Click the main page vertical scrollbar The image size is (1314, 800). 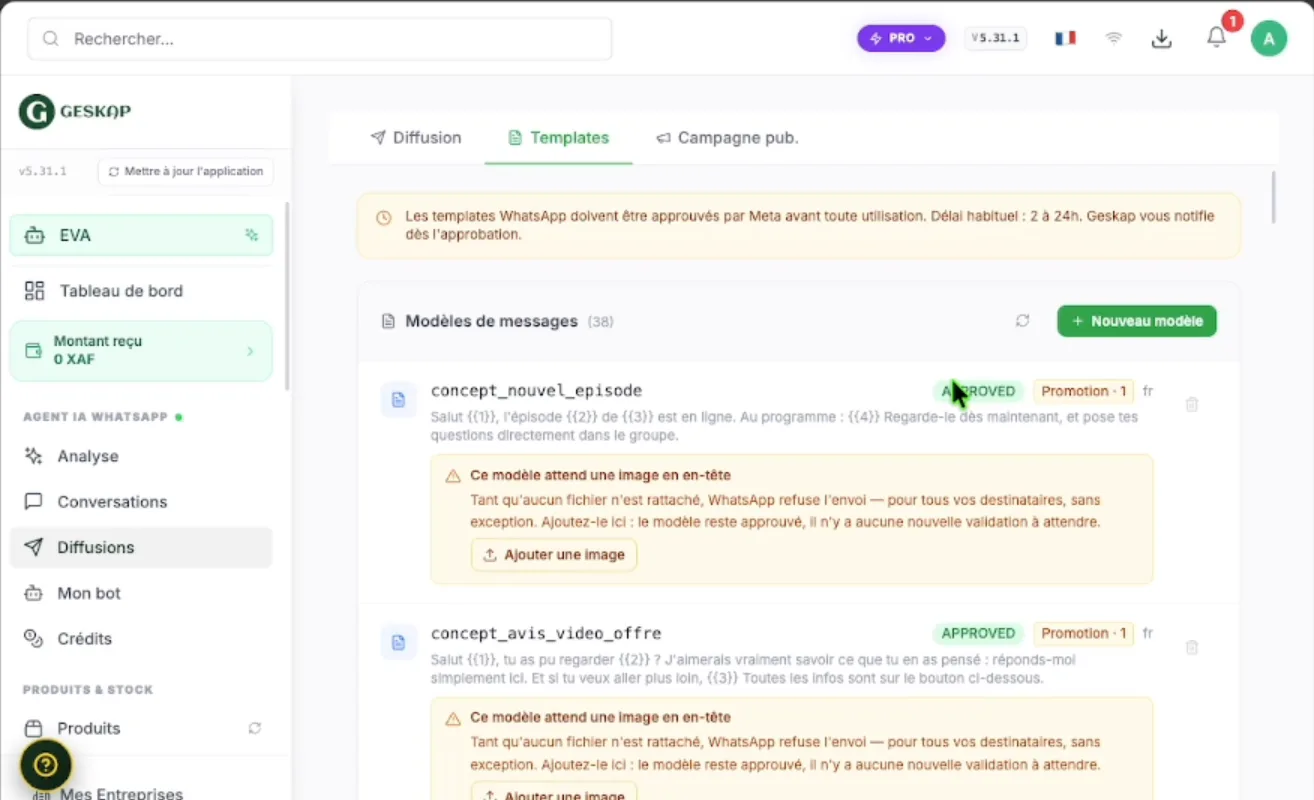tap(1273, 197)
